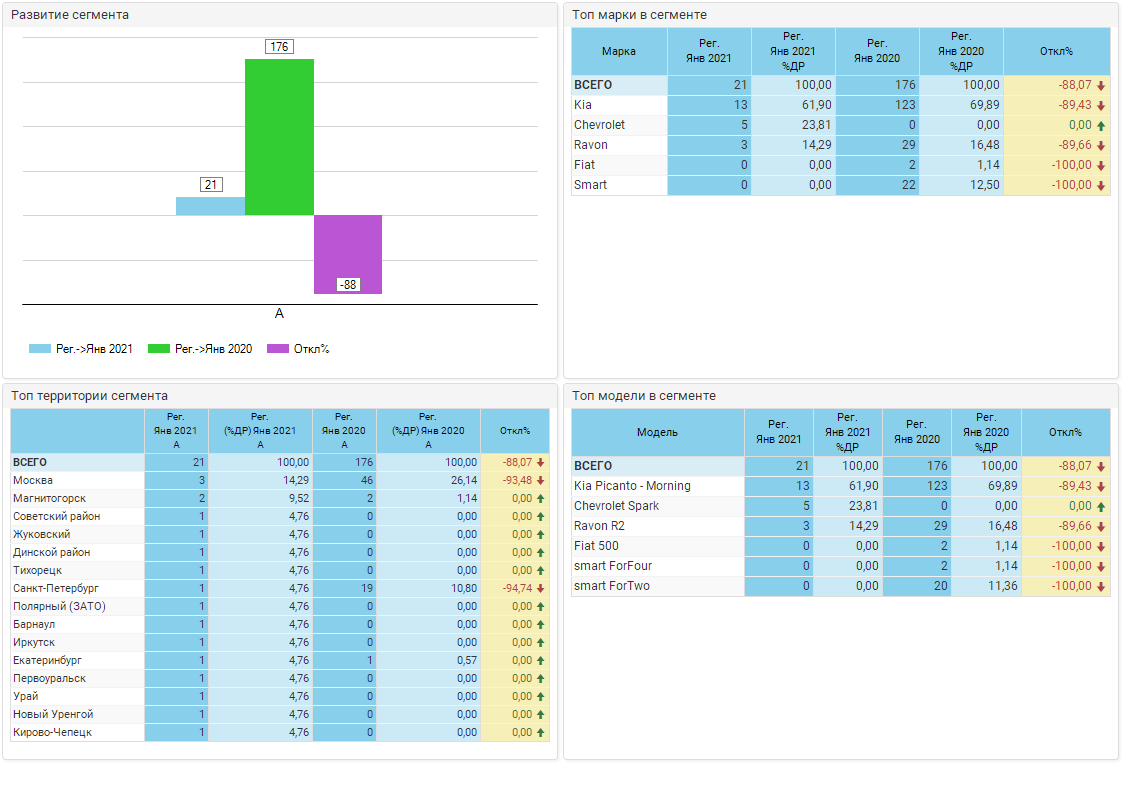
Task: Click green up arrow in Магнитогорск row
Action: (540, 498)
